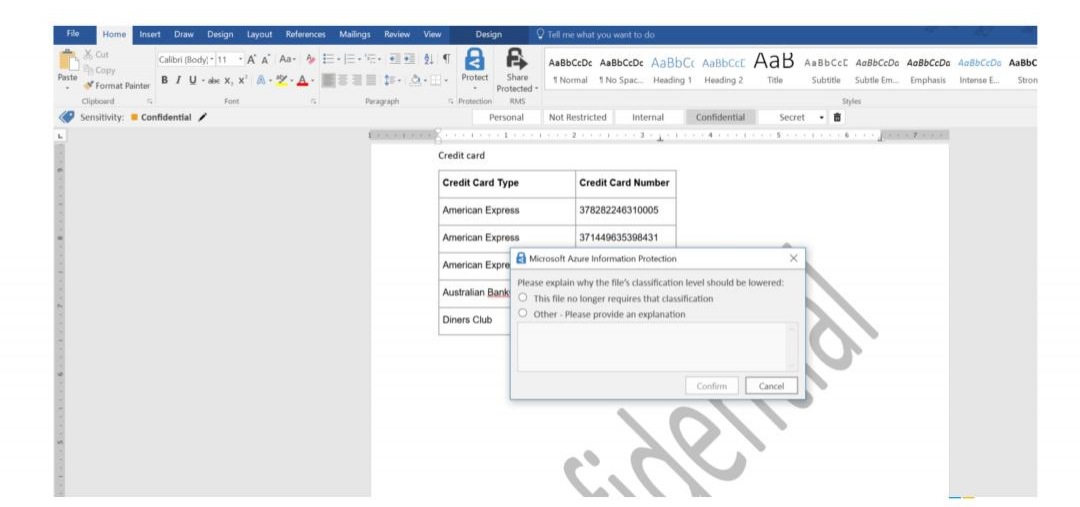Switch to the Draw tab

184,34
